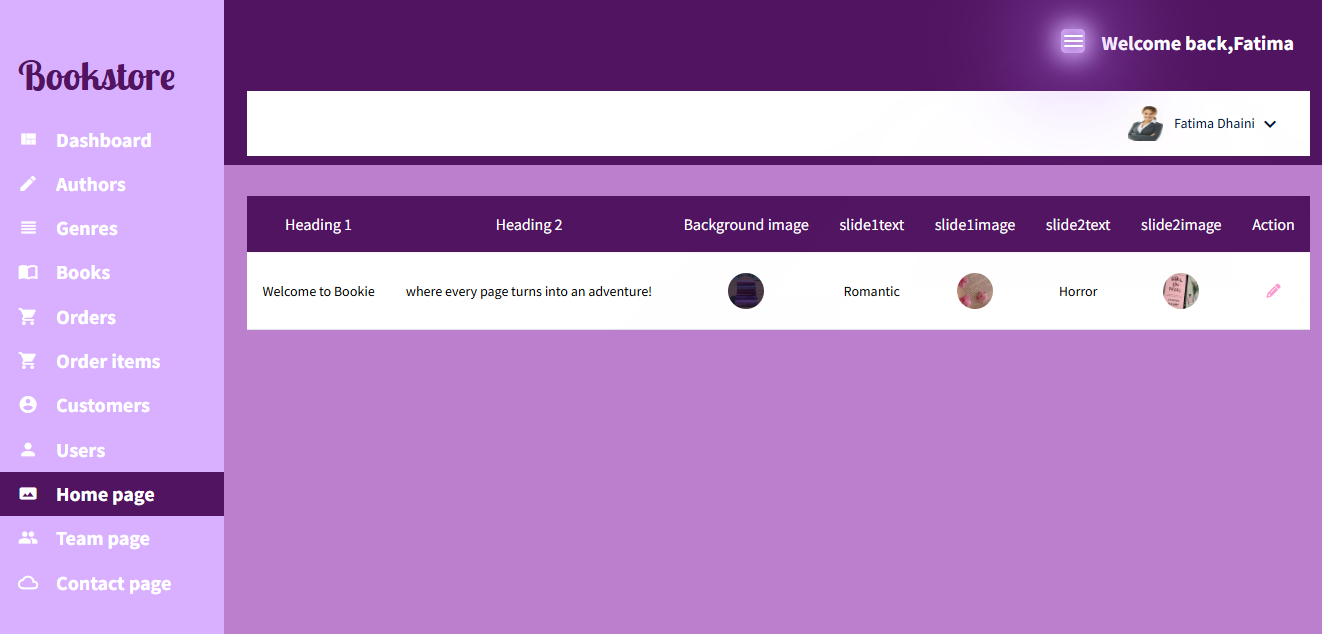Click the Contact page cloud icon
The width and height of the screenshot is (1322, 634).
point(28,583)
